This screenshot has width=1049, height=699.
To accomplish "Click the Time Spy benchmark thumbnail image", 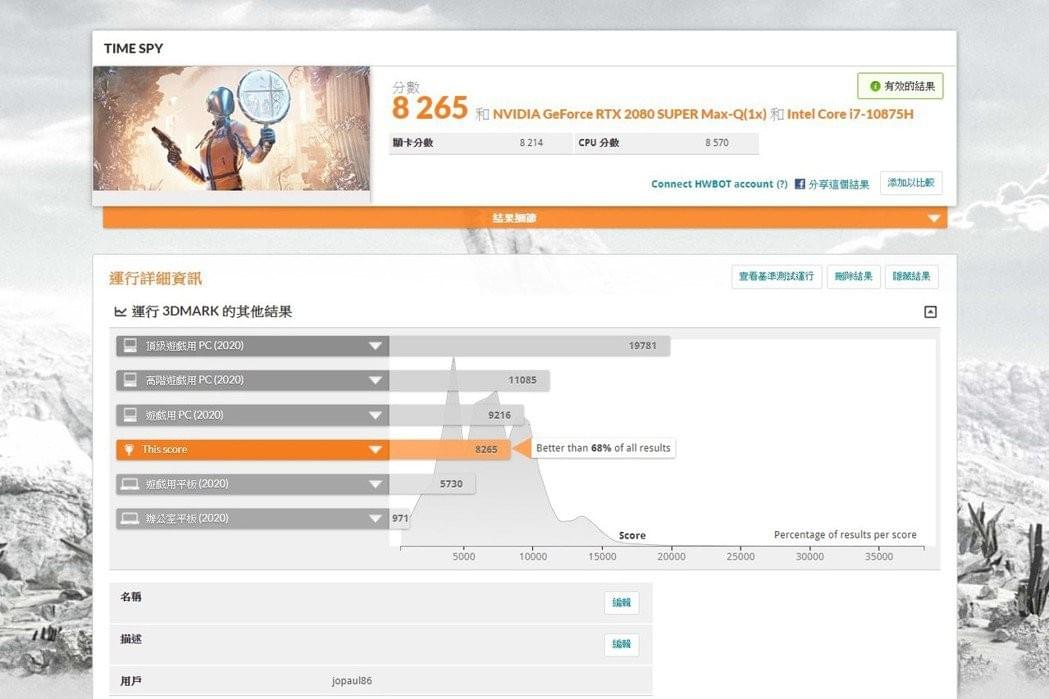I will [231, 128].
